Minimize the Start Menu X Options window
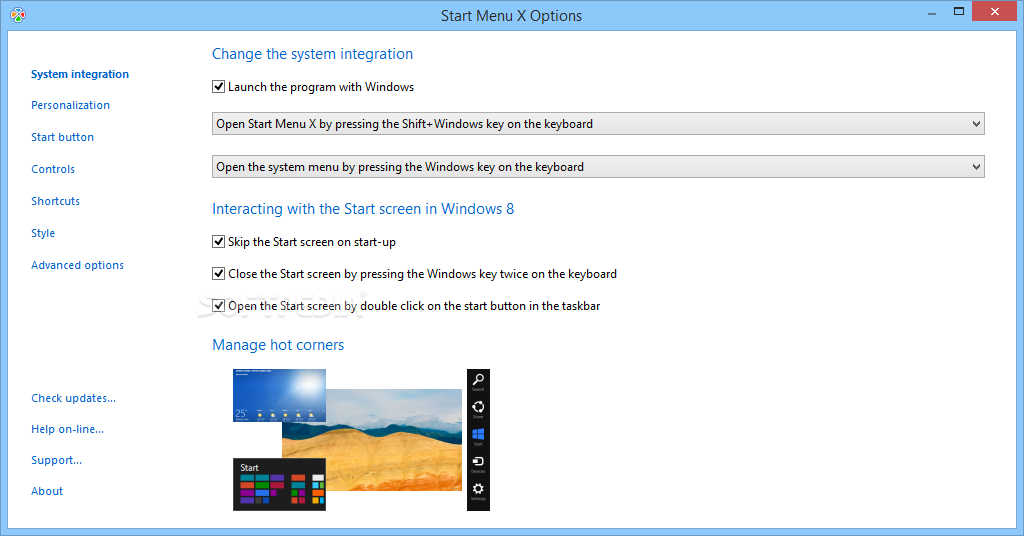The width and height of the screenshot is (1024, 536). [x=932, y=12]
